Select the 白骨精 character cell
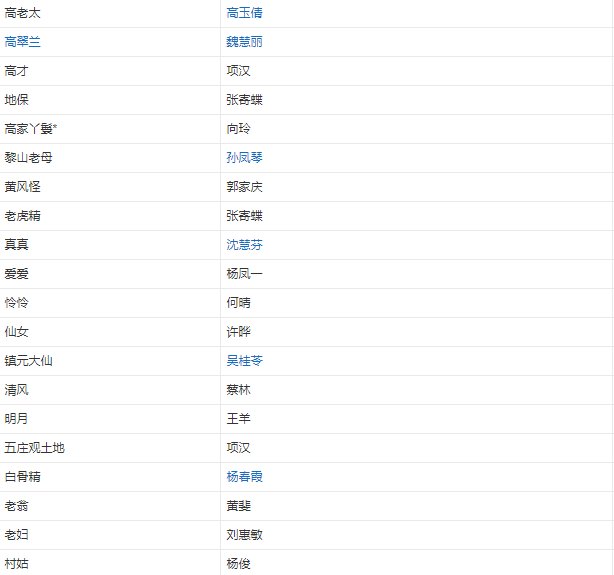The width and height of the screenshot is (614, 575). tap(23, 477)
